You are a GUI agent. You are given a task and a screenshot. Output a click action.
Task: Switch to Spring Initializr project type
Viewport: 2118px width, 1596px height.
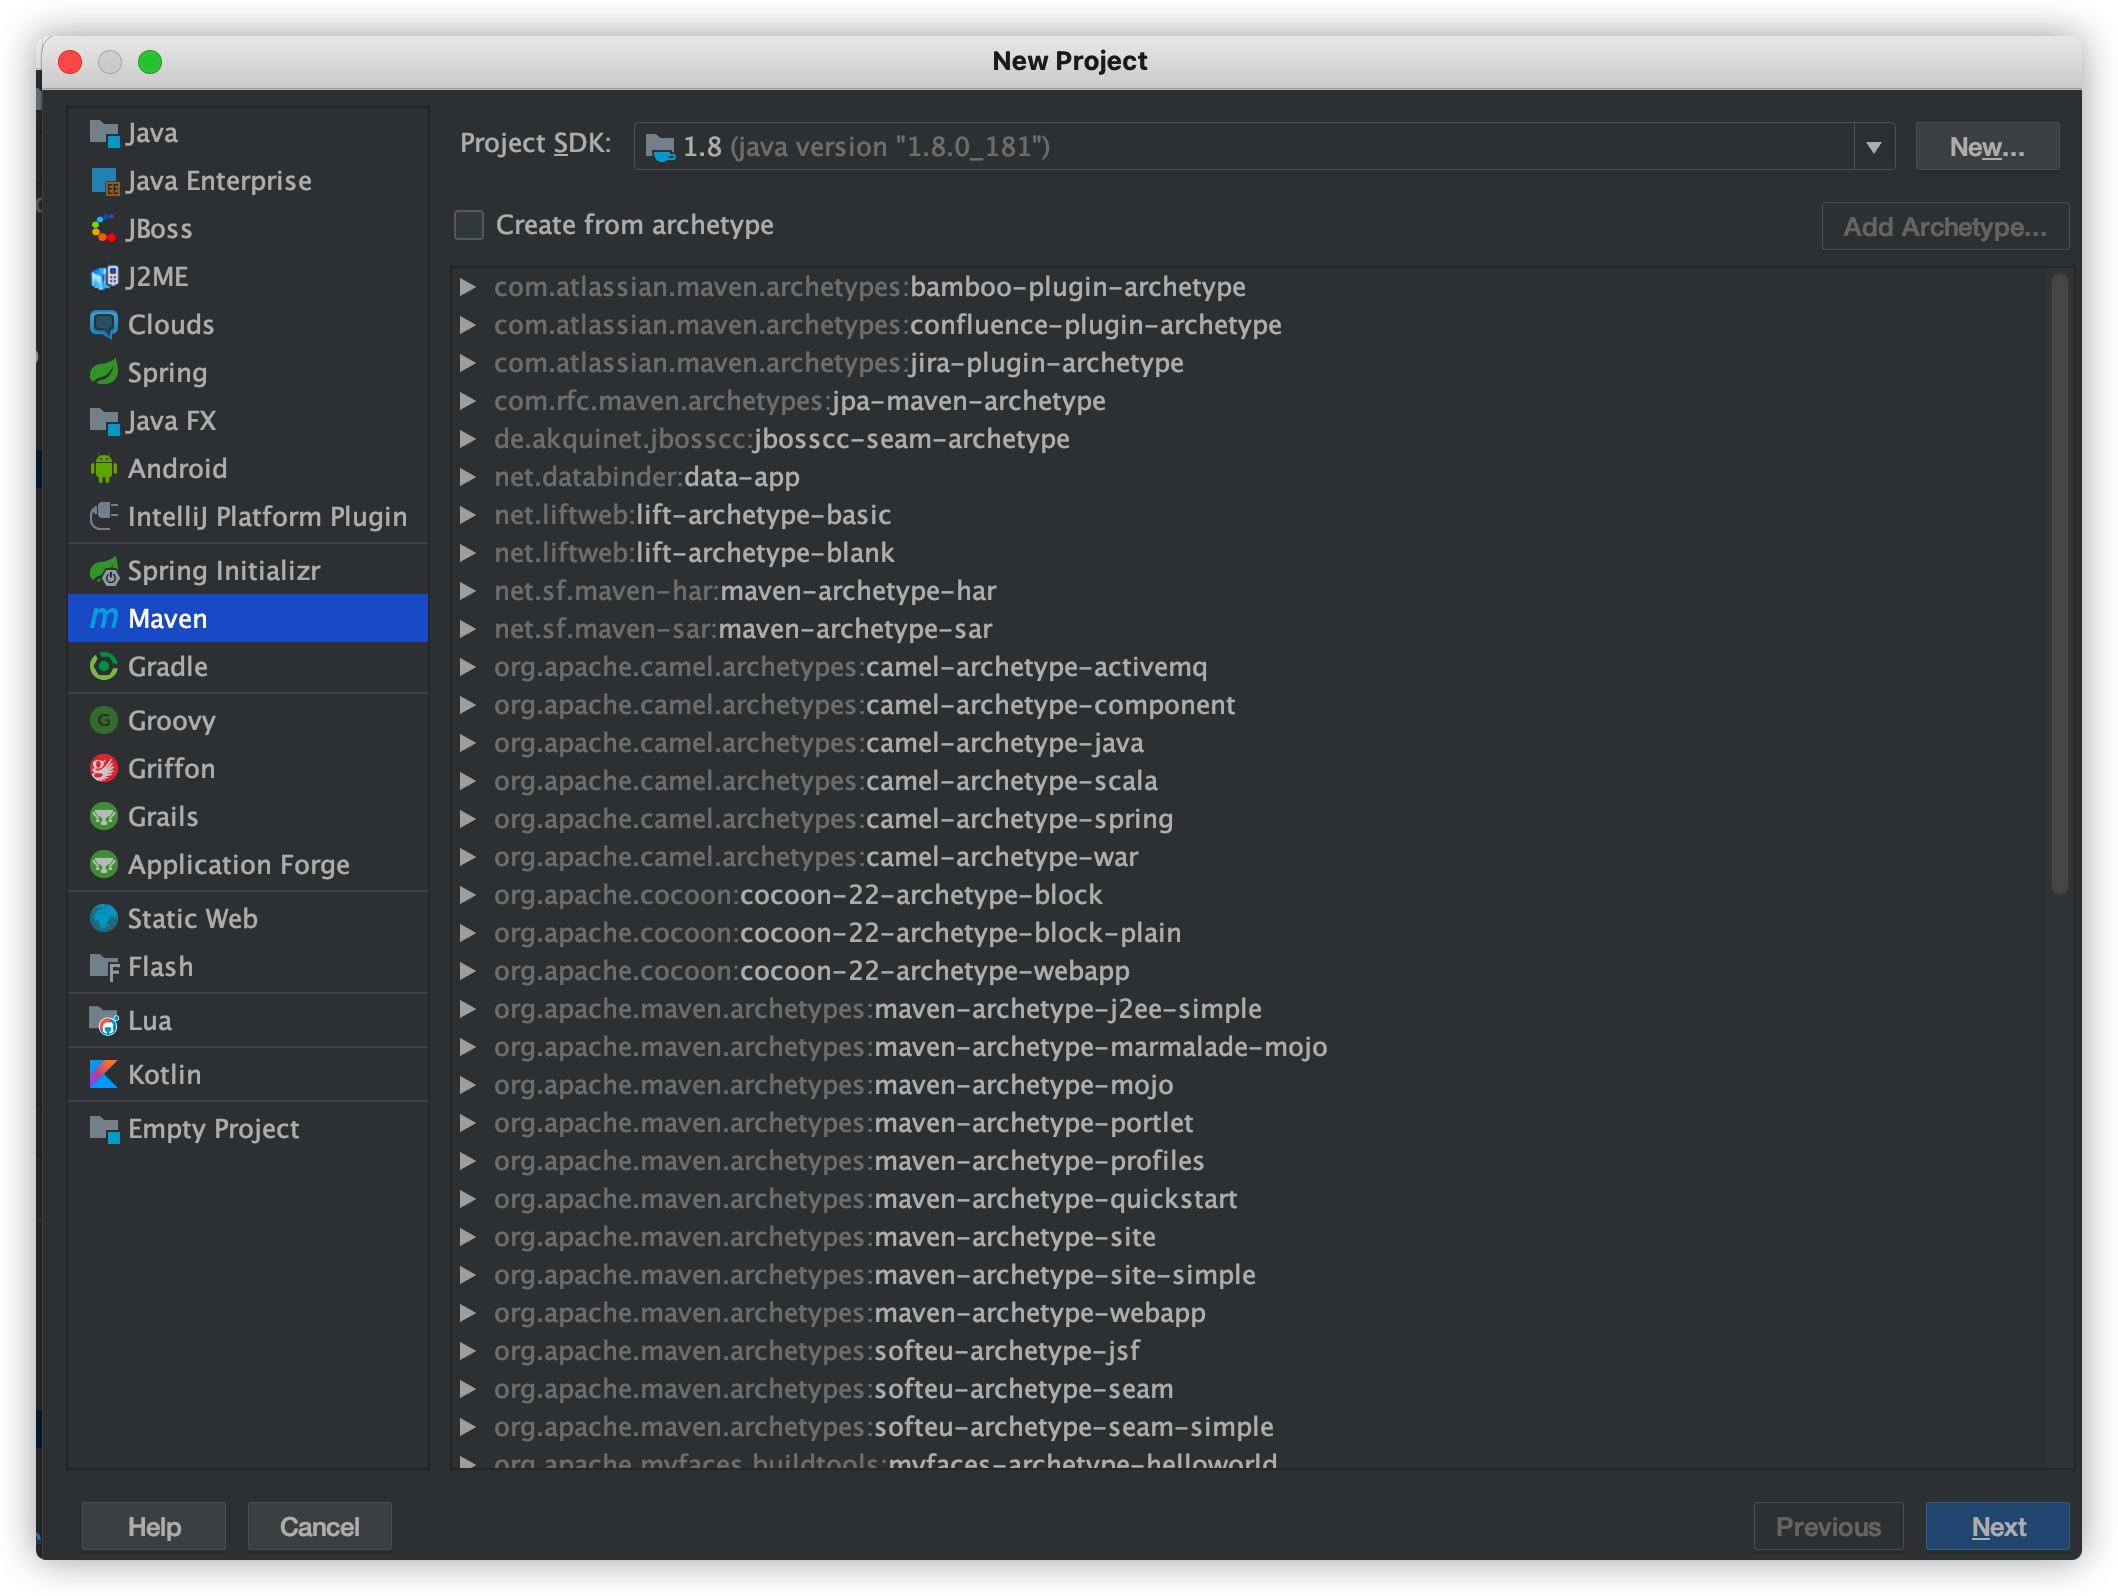tap(248, 571)
